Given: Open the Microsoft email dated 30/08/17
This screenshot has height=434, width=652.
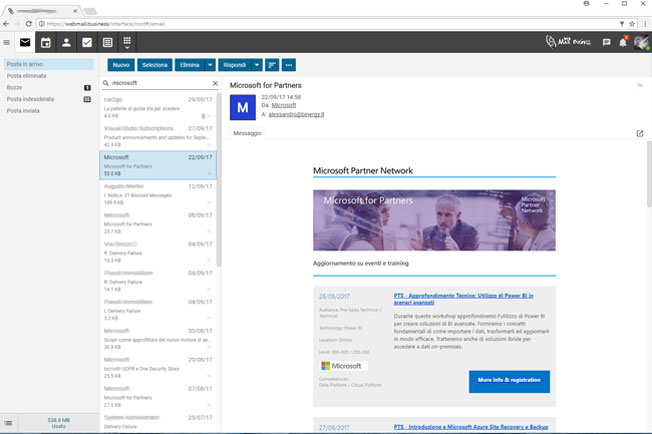Looking at the screenshot, I should coord(158,339).
